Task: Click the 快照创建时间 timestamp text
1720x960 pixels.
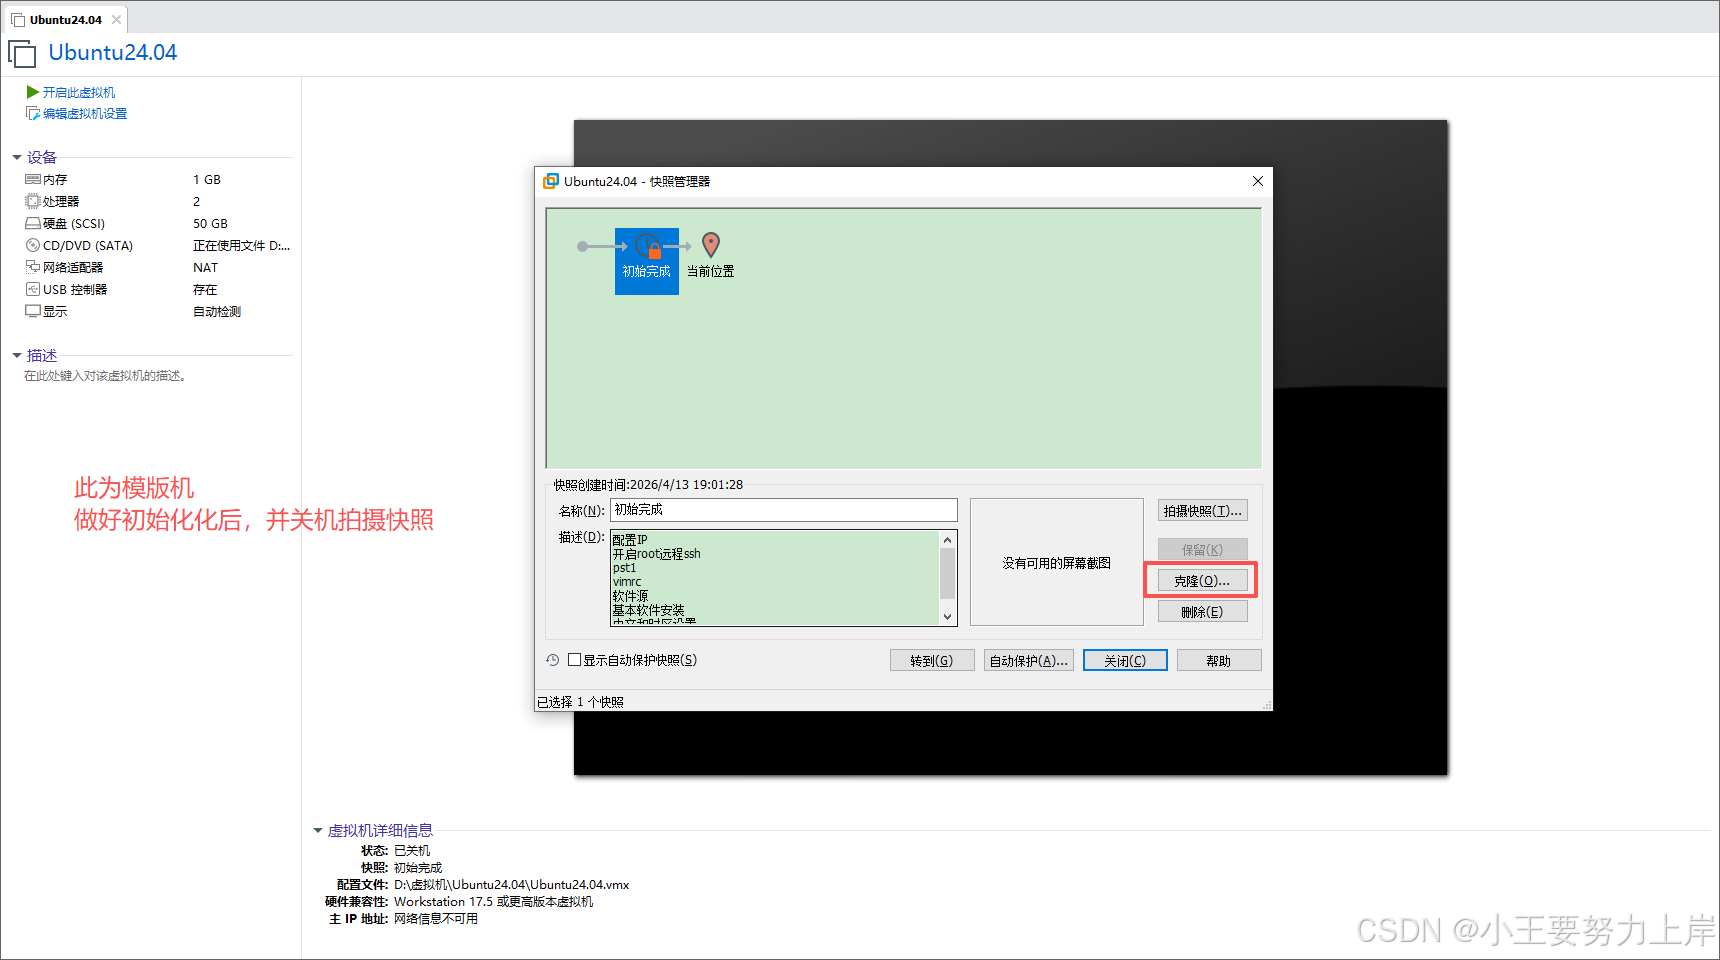Action: pos(649,485)
